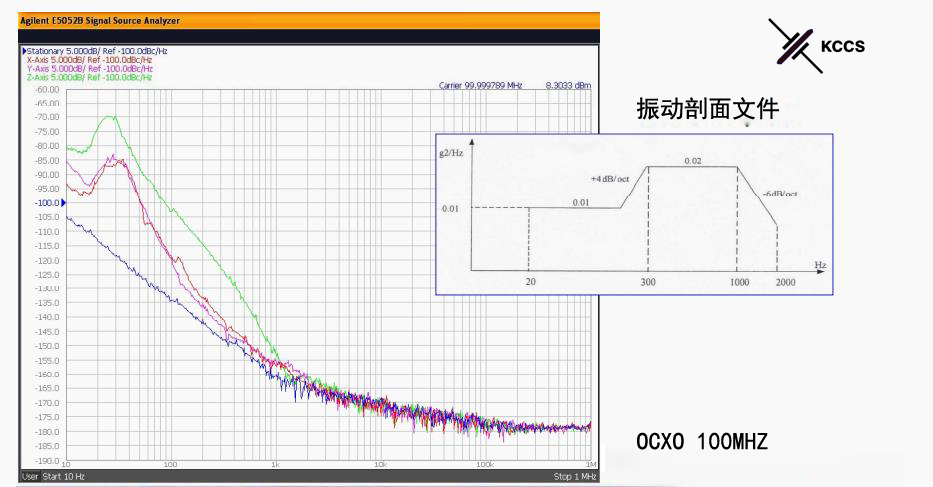
Task: Click the Carrier 99.999789 MHz readout
Action: 480,86
